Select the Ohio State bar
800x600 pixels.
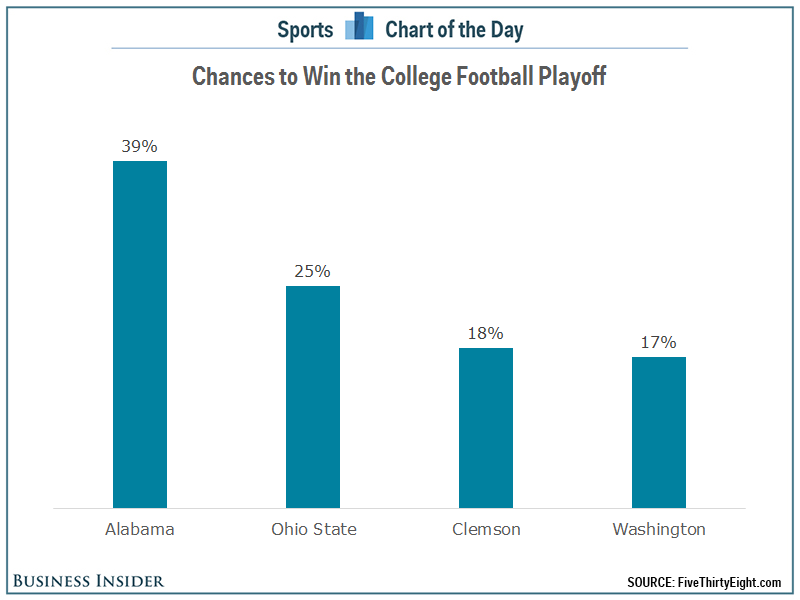click(313, 397)
